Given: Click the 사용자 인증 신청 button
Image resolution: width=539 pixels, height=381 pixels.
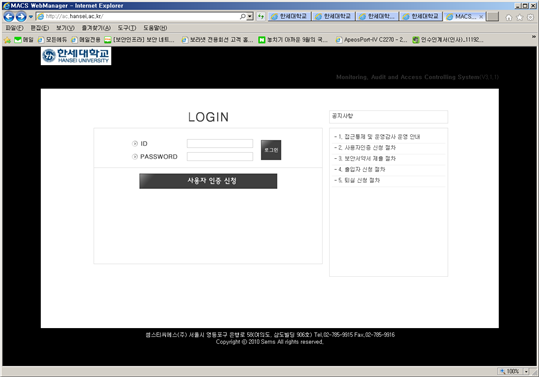Looking at the screenshot, I should (x=208, y=181).
